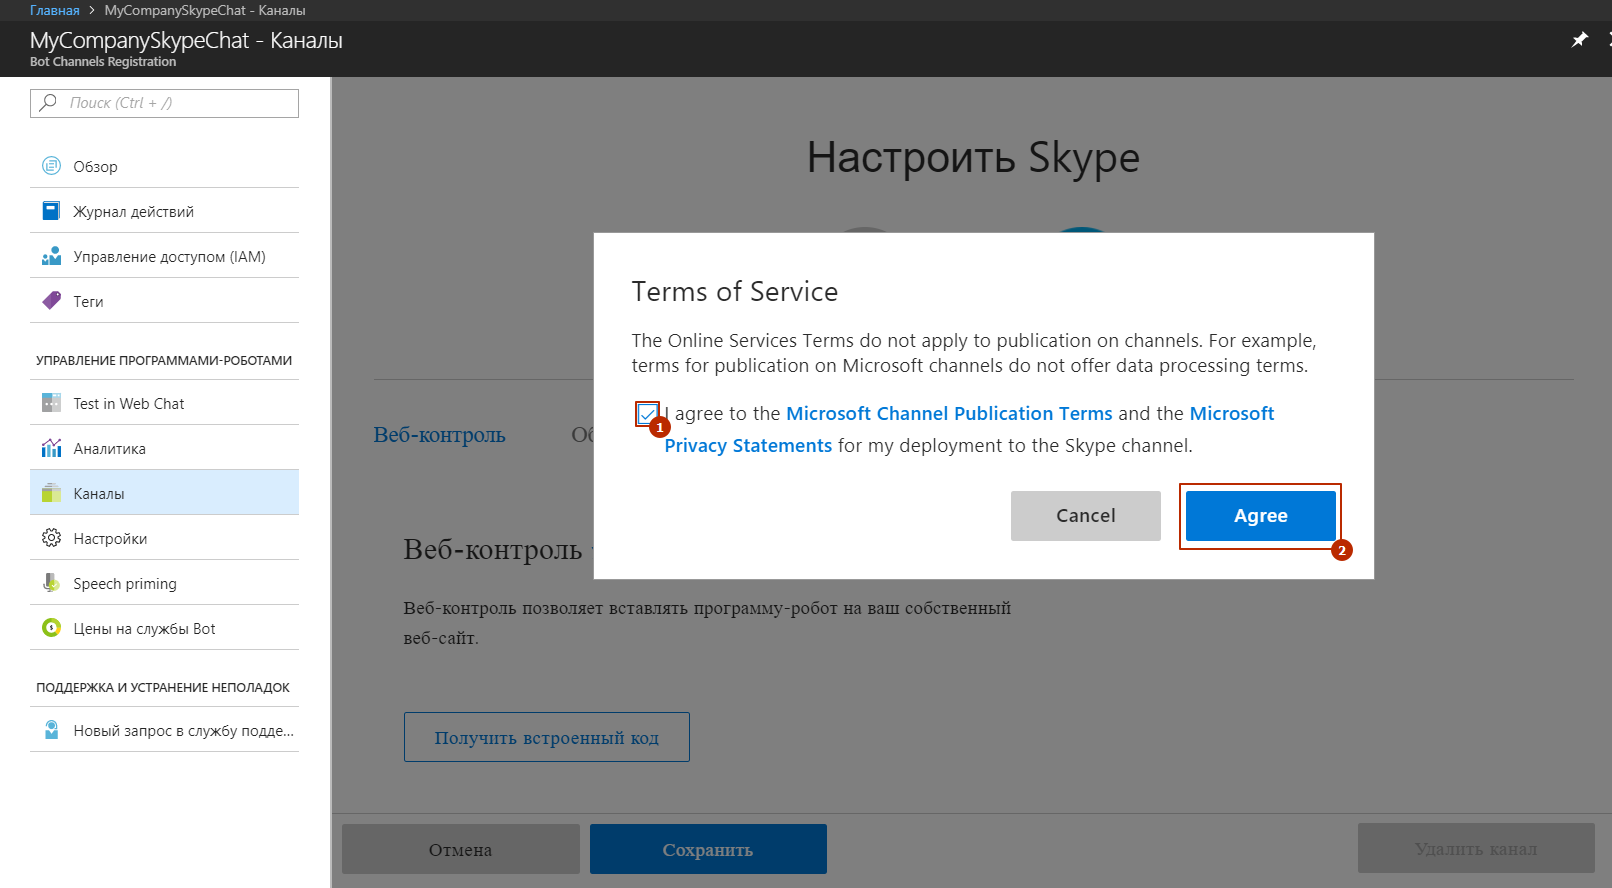Go to Управление доступом (IAM)
The image size is (1612, 888).
click(164, 256)
